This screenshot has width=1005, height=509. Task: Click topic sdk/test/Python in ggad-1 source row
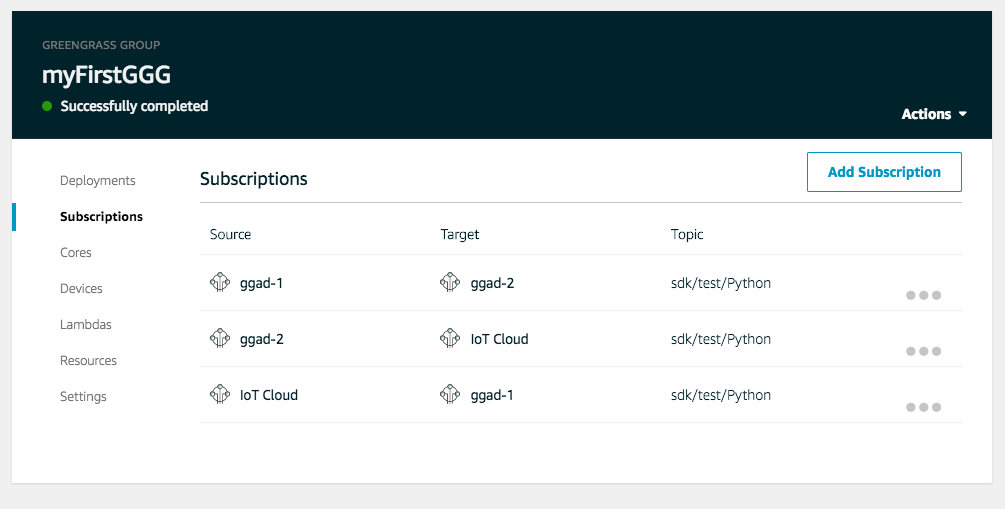(x=721, y=283)
